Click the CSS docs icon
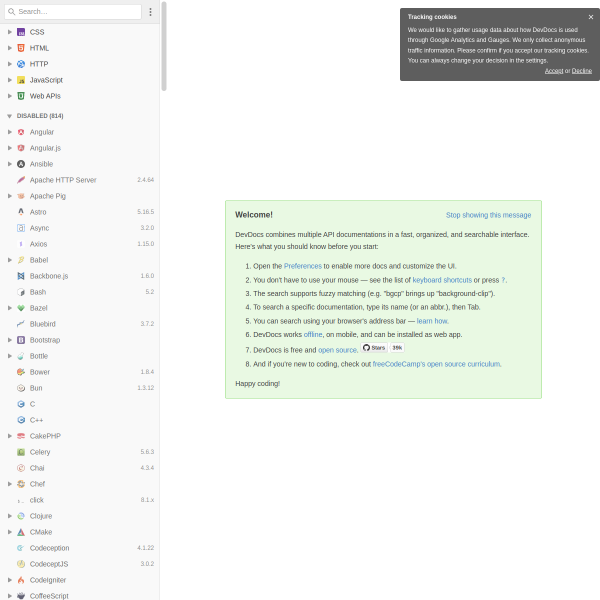 tap(21, 32)
